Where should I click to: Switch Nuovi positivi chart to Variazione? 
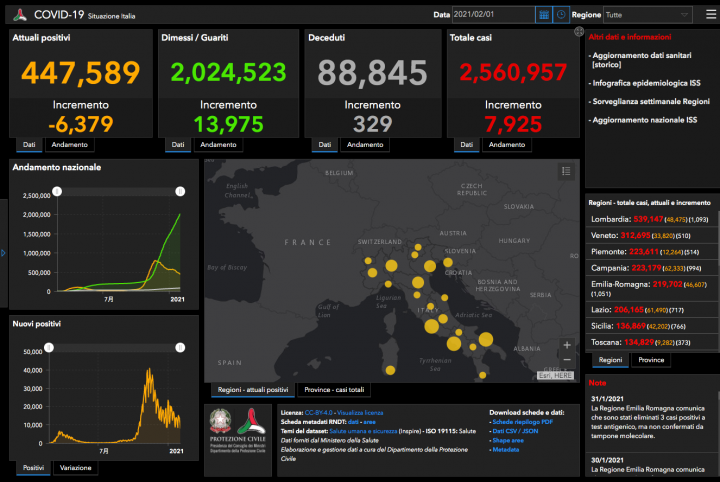coord(76,467)
